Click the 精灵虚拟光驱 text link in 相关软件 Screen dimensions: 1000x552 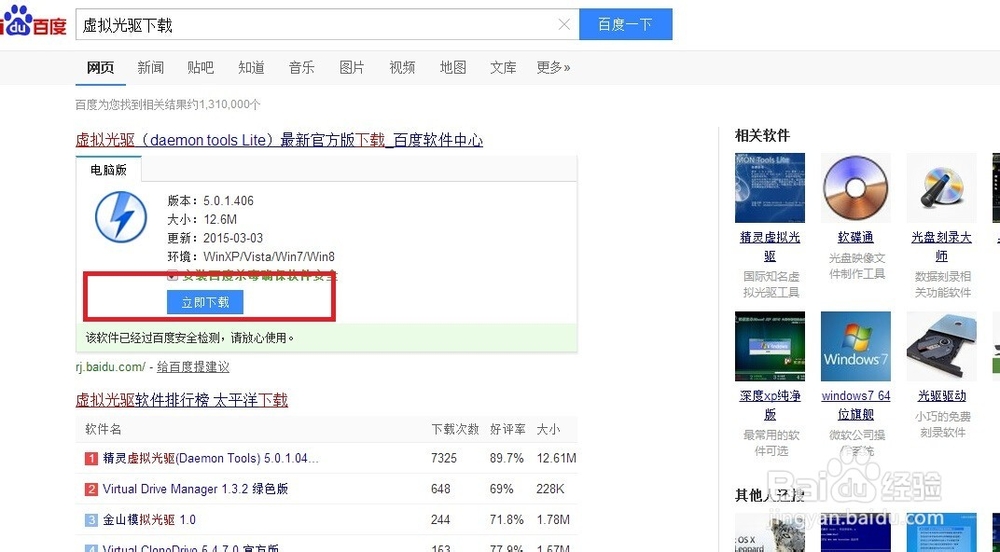point(770,246)
